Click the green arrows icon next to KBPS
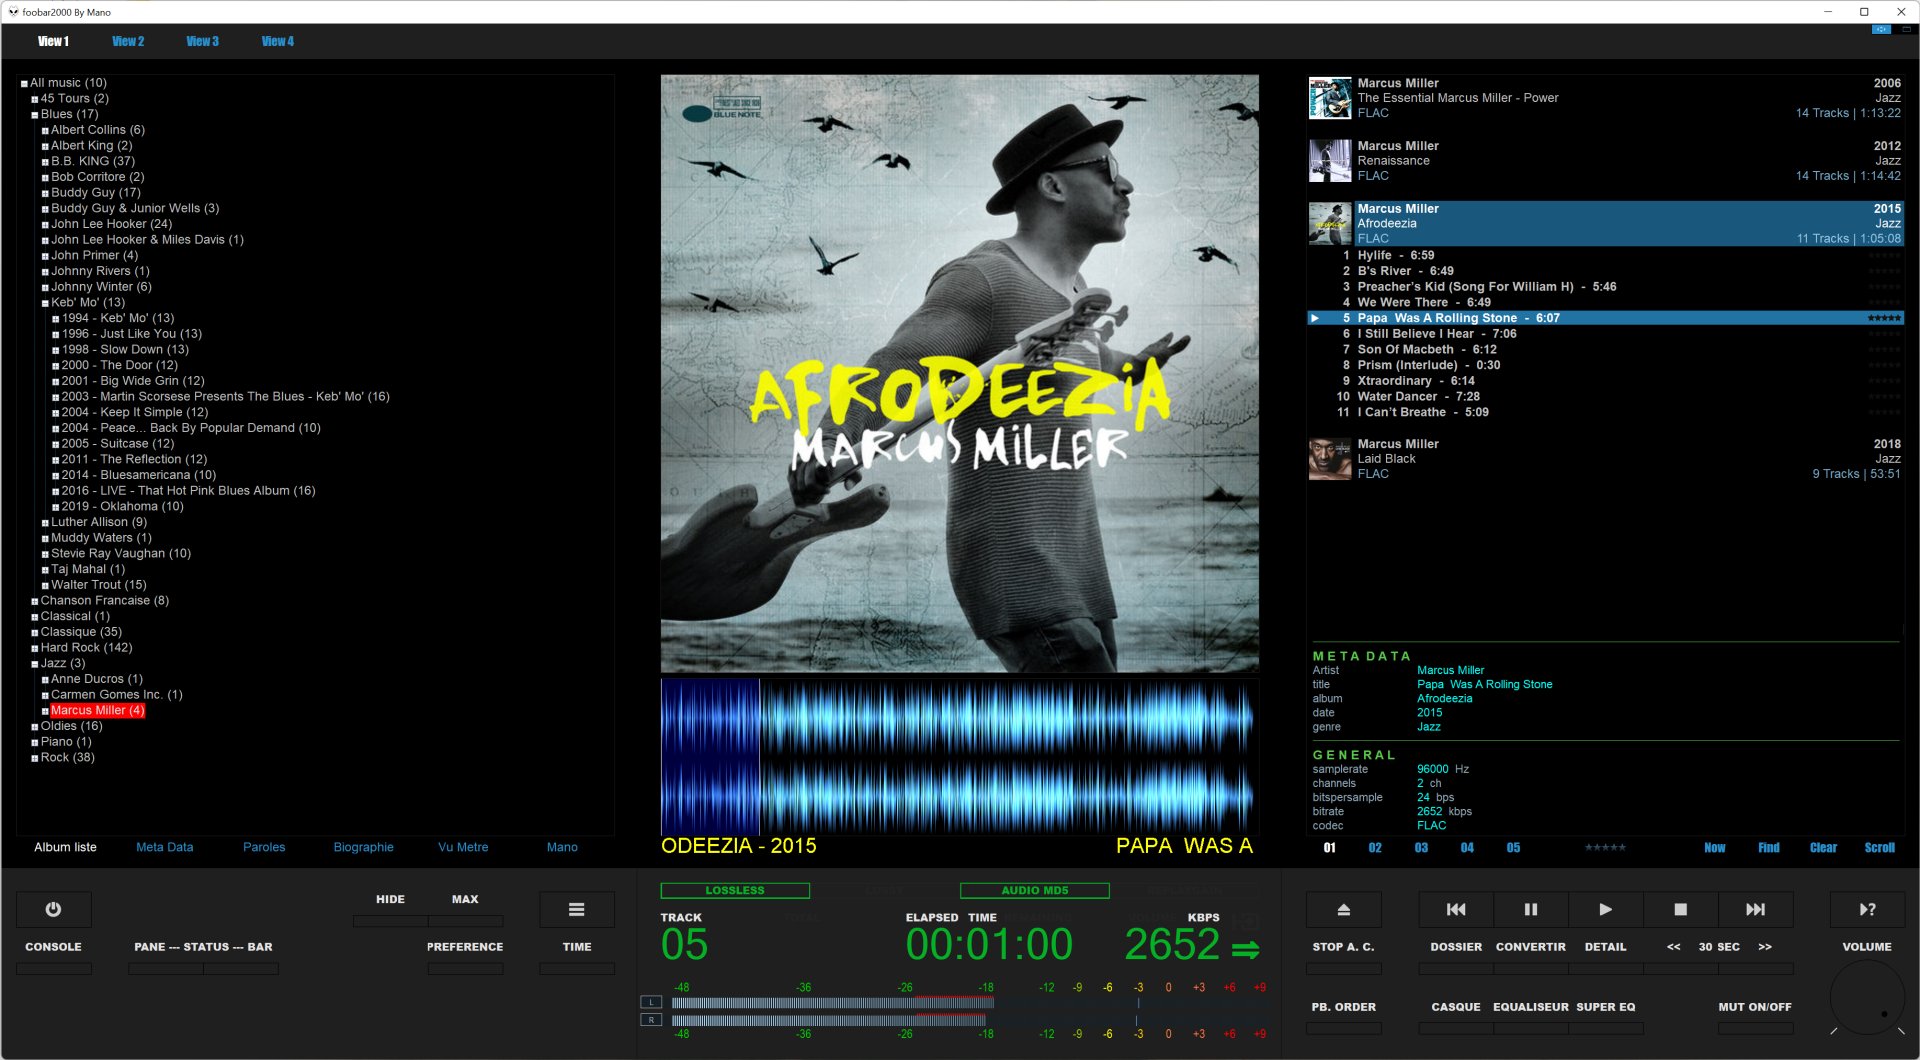The image size is (1920, 1060). tap(1246, 948)
